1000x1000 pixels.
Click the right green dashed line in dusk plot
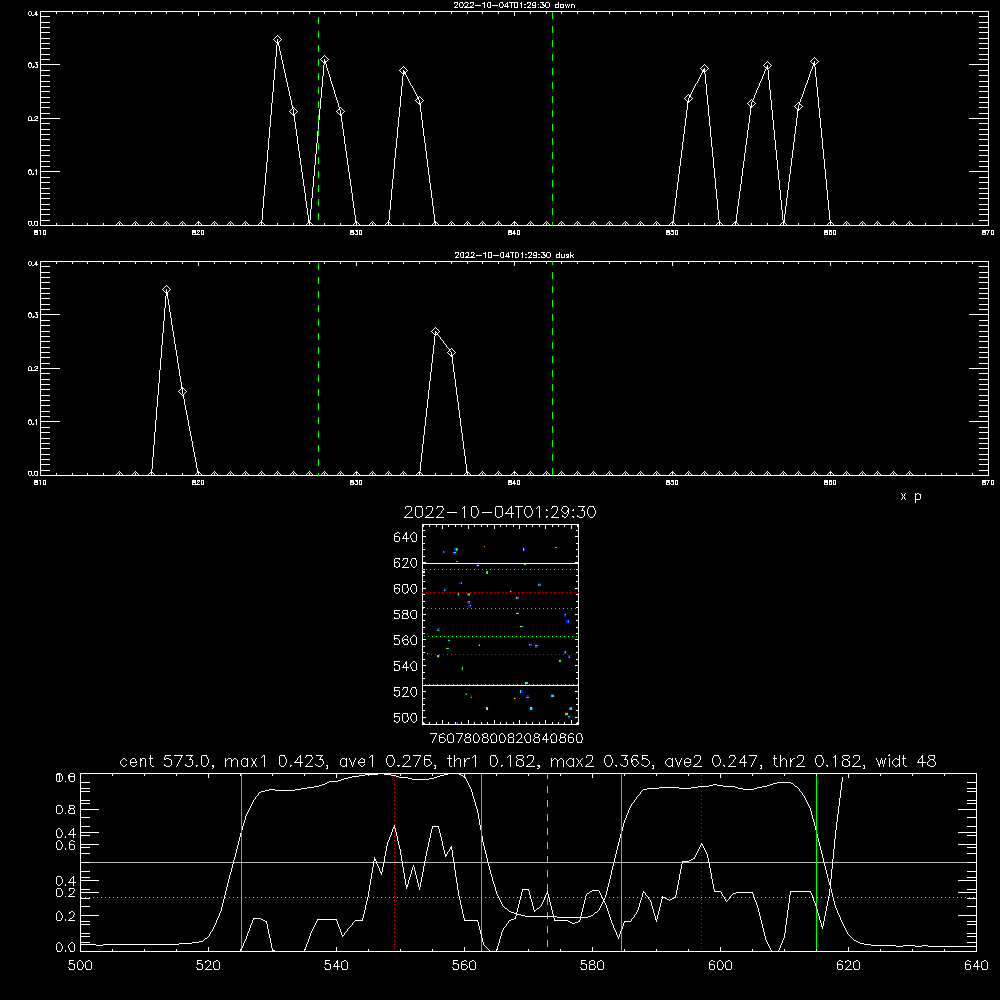click(x=552, y=368)
